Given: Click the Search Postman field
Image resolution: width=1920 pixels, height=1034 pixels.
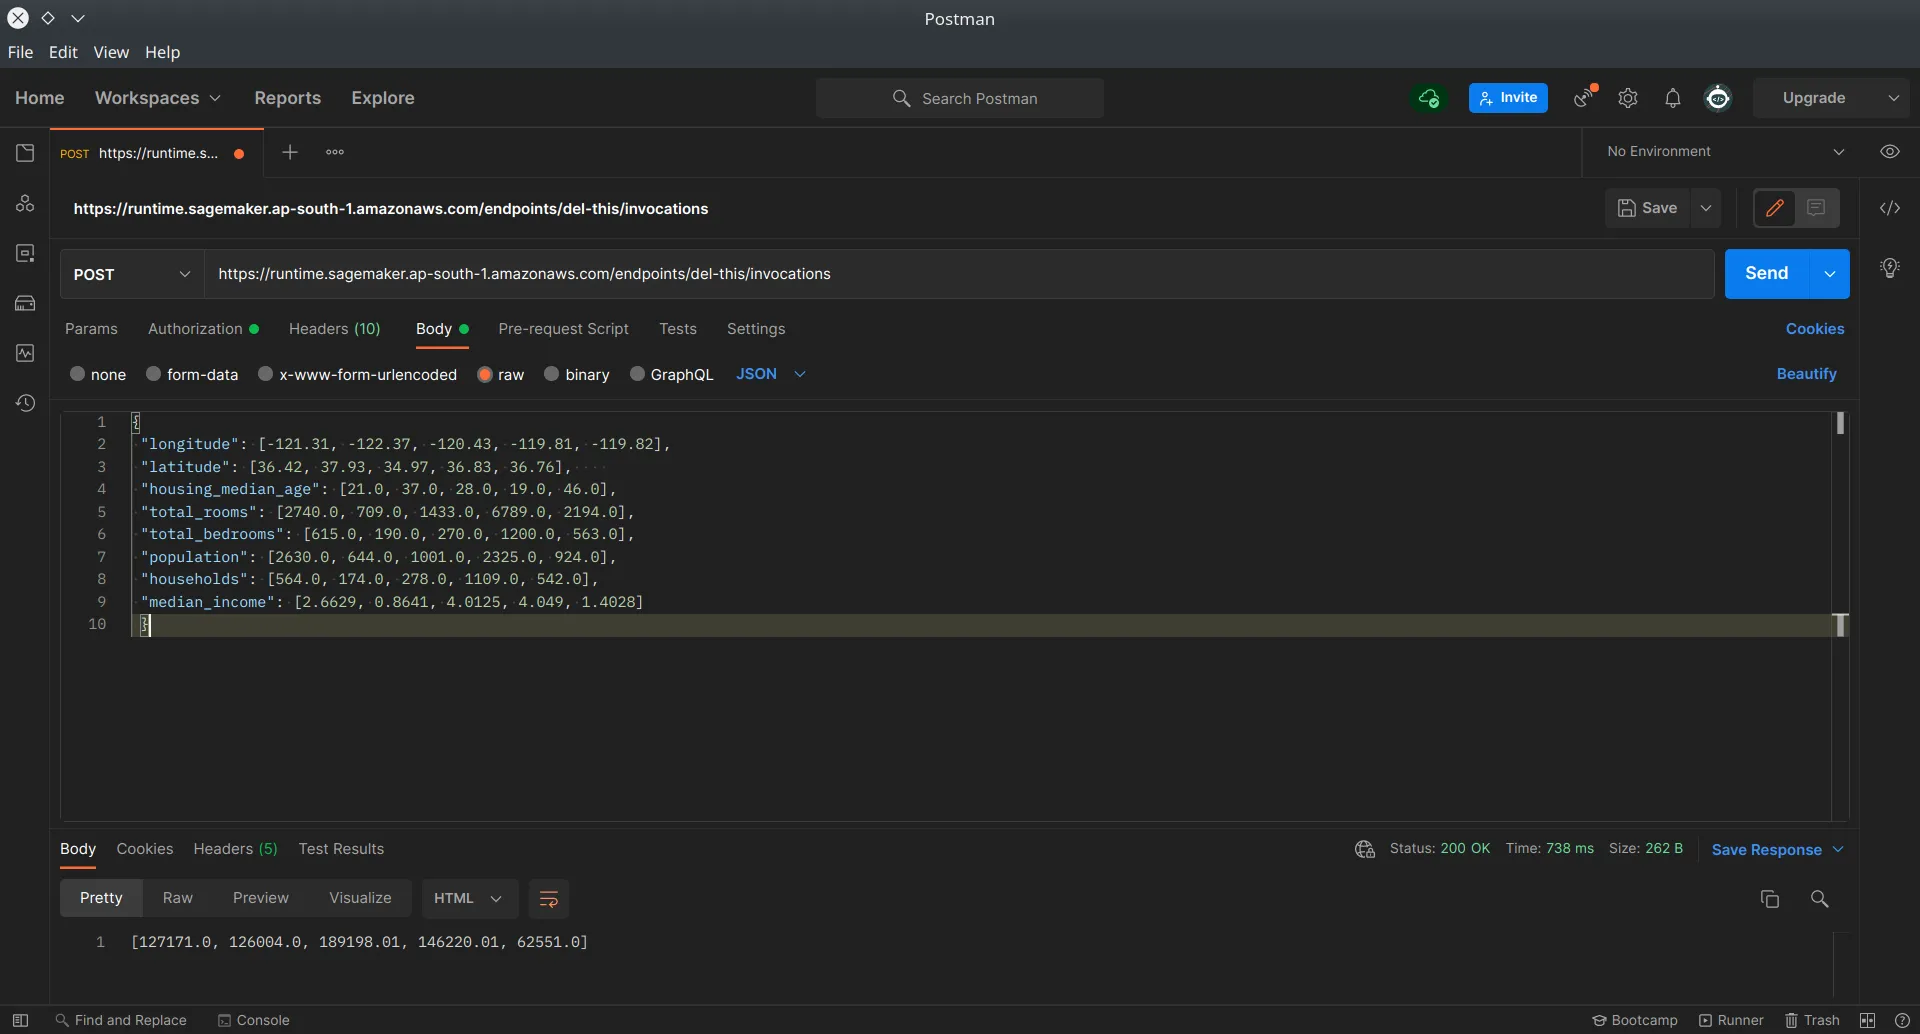Looking at the screenshot, I should [x=960, y=98].
